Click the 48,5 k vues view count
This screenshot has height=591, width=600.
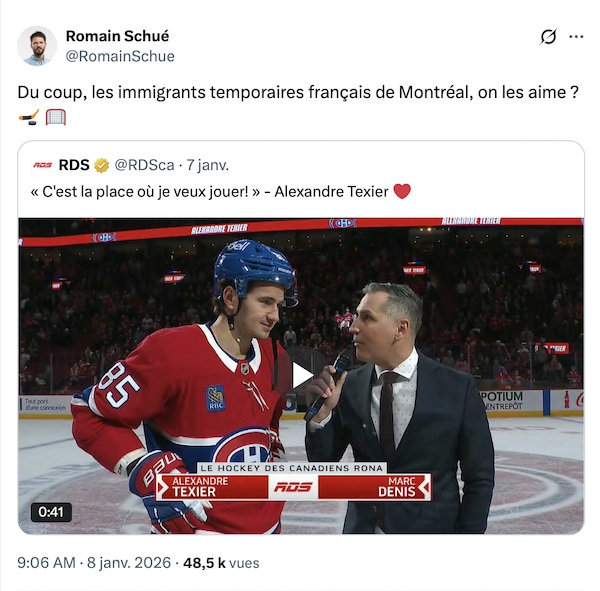pyautogui.click(x=219, y=563)
